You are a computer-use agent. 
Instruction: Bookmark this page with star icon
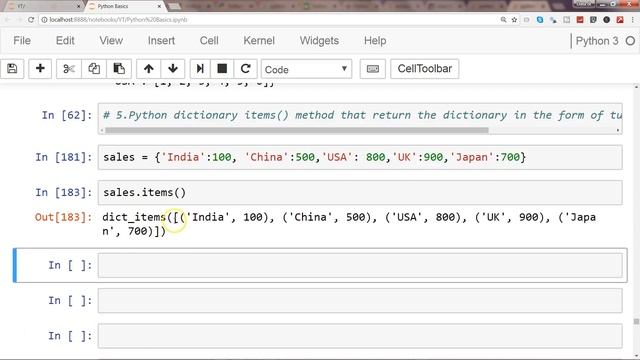pyautogui.click(x=514, y=20)
